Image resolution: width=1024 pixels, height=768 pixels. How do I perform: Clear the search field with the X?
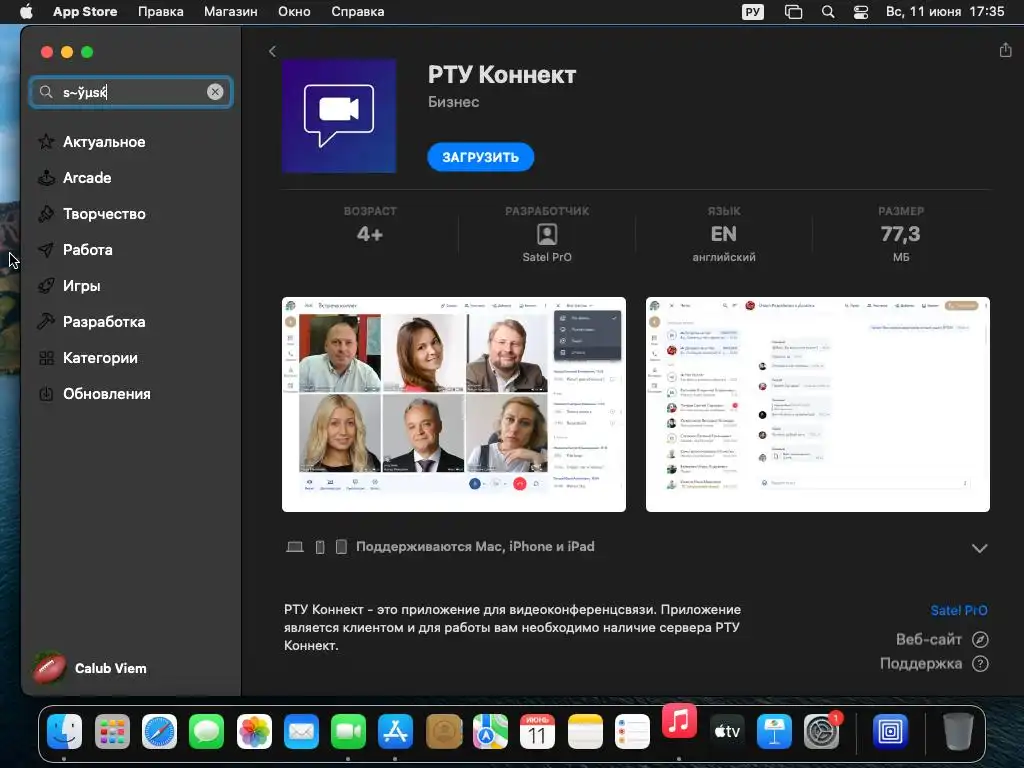215,92
